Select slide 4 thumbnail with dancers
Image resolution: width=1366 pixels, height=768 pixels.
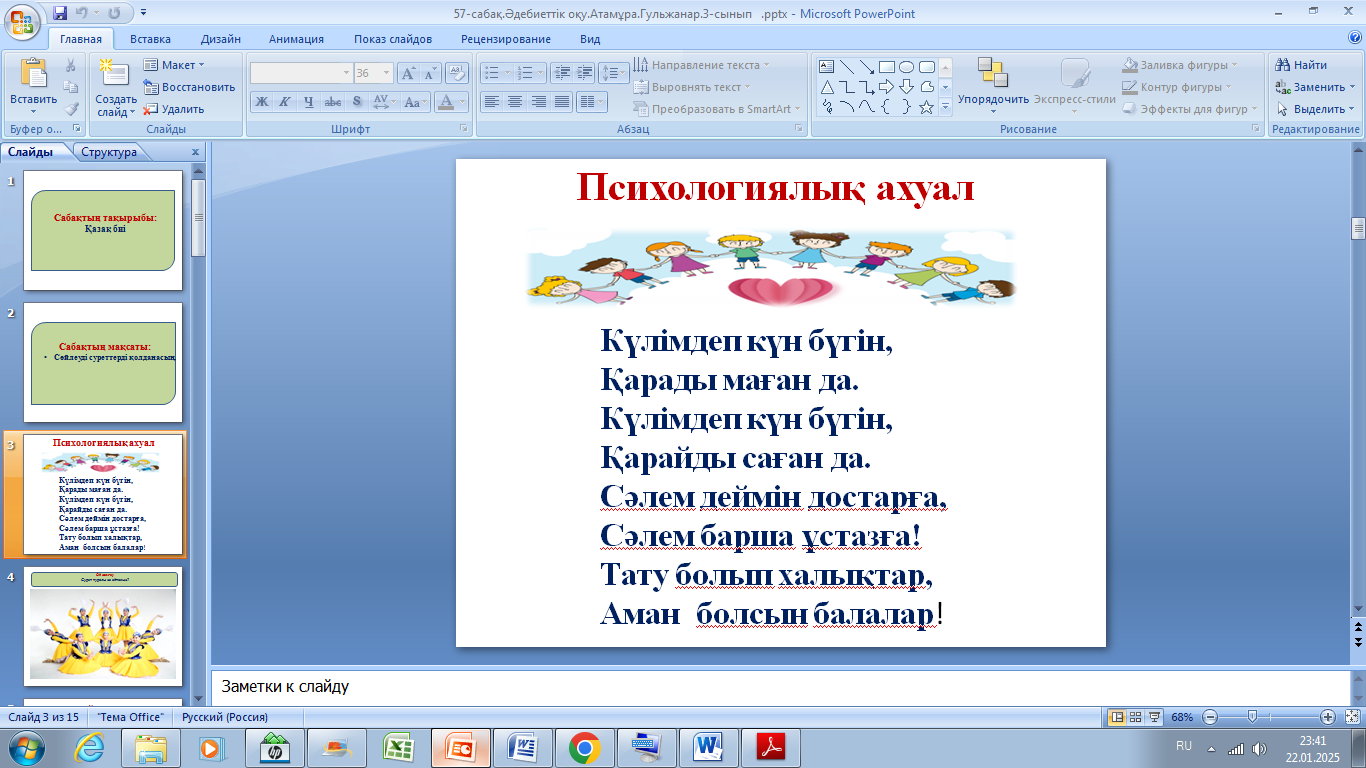pos(103,626)
